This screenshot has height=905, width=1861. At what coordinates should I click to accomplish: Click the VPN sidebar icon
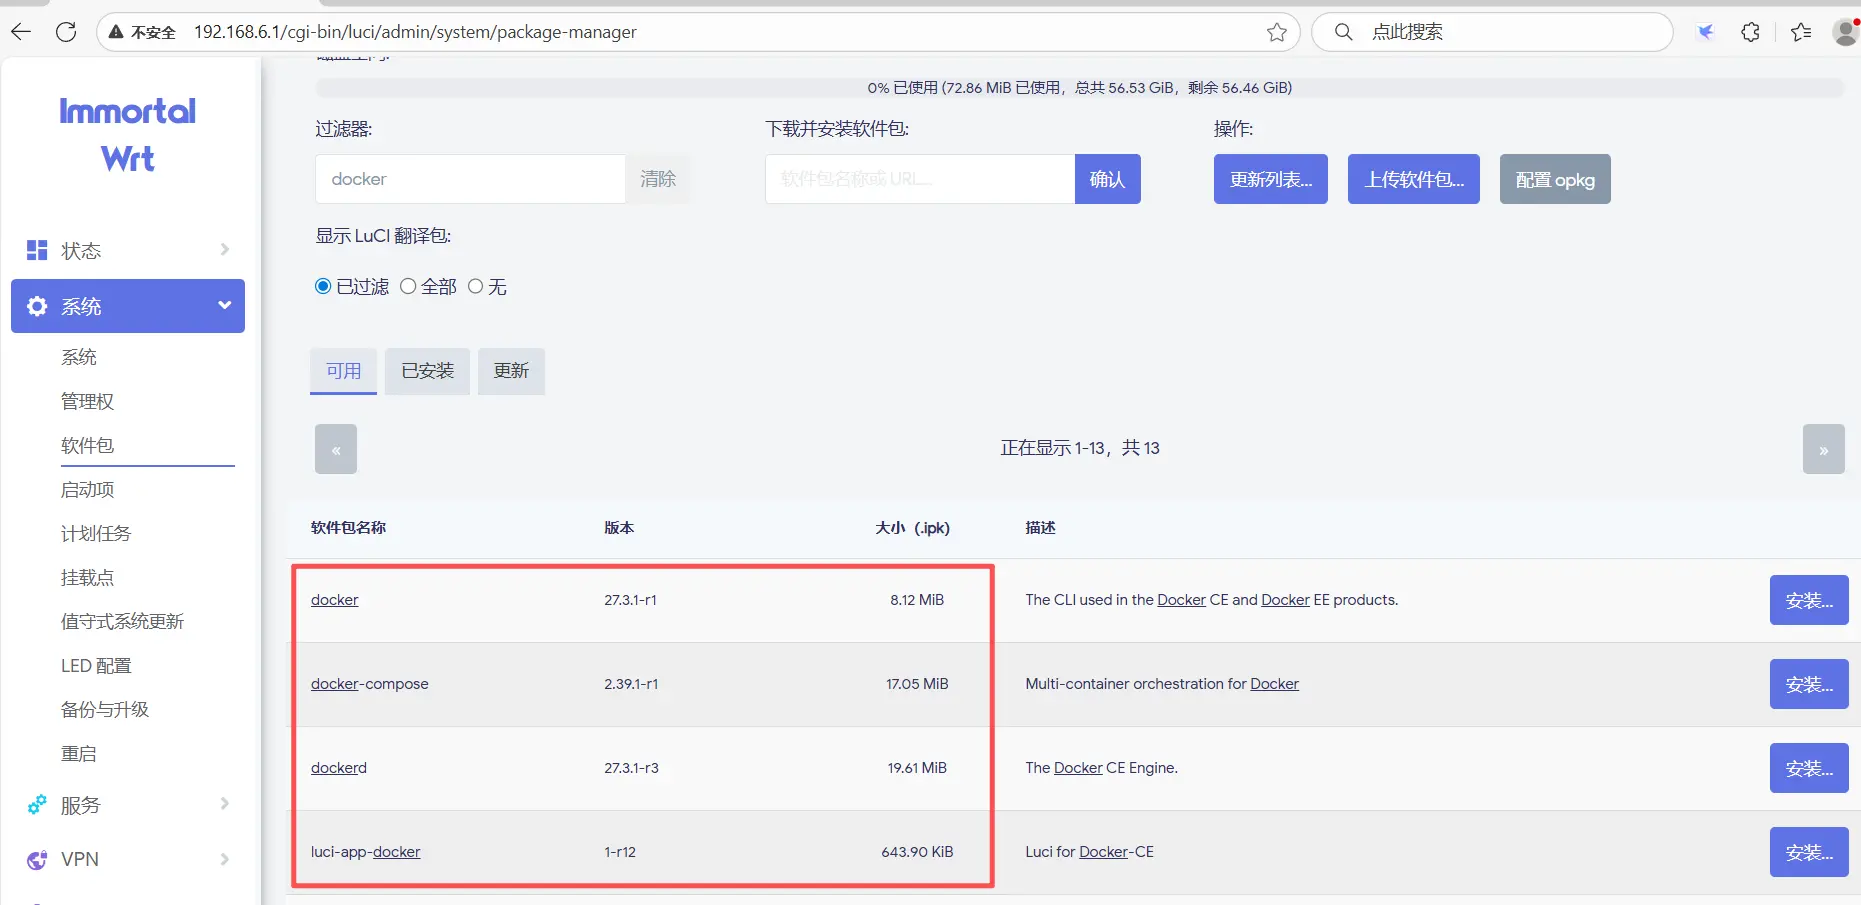tap(37, 860)
